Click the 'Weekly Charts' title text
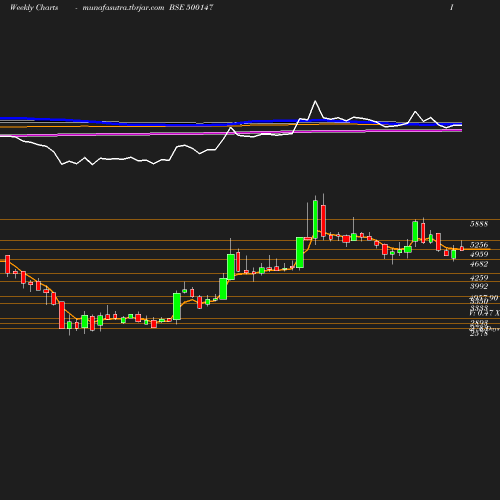Screen dimensions: 500x500 [34, 7]
